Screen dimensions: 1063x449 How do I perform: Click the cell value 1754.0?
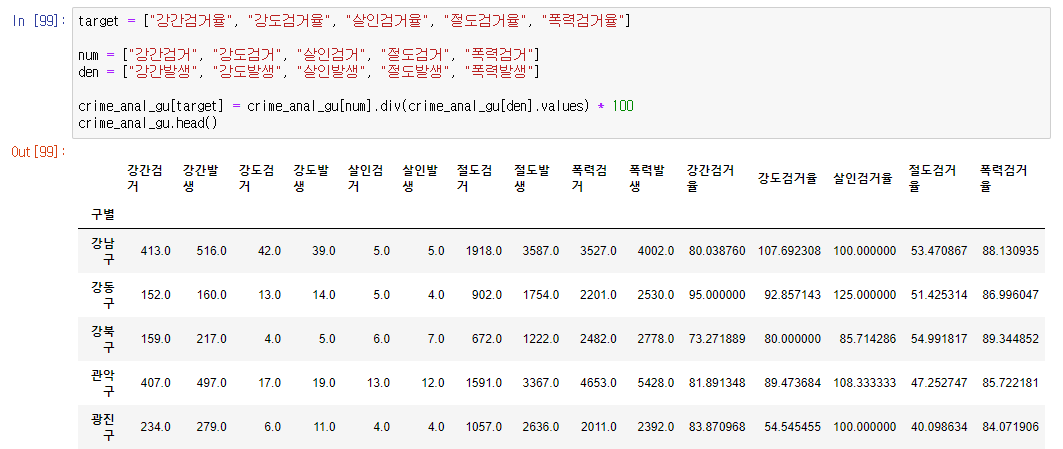click(540, 295)
